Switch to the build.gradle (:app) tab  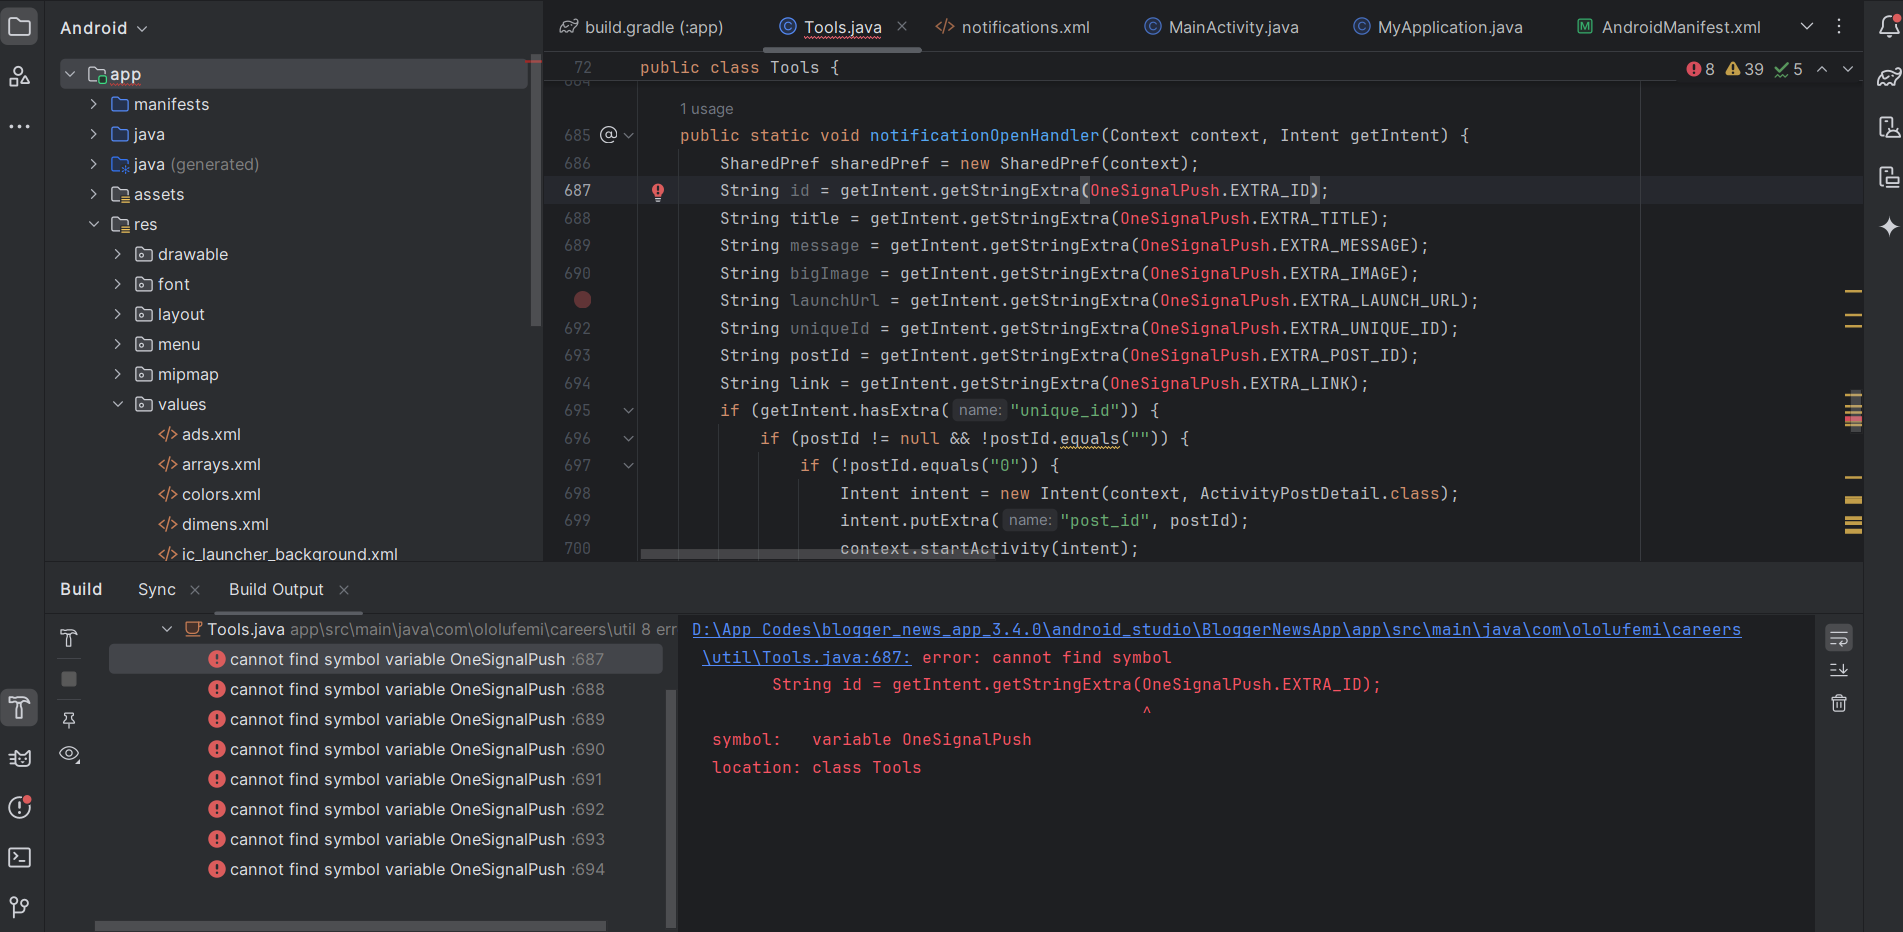[641, 27]
